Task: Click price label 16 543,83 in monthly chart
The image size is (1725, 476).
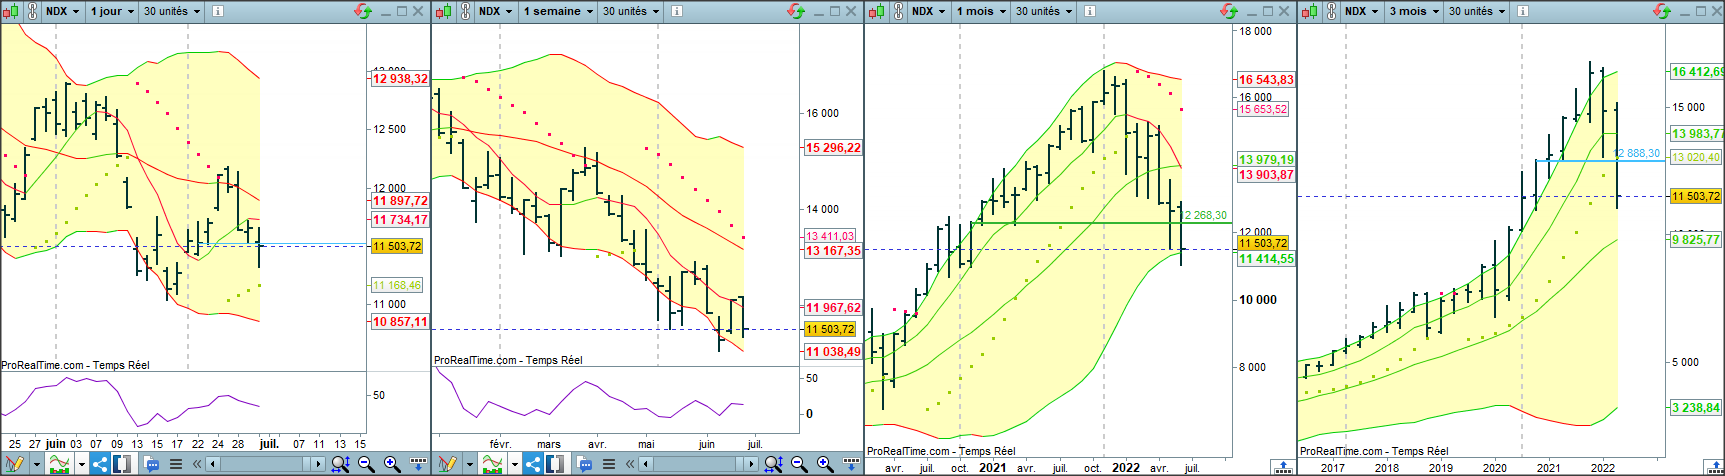Action: pos(1266,79)
